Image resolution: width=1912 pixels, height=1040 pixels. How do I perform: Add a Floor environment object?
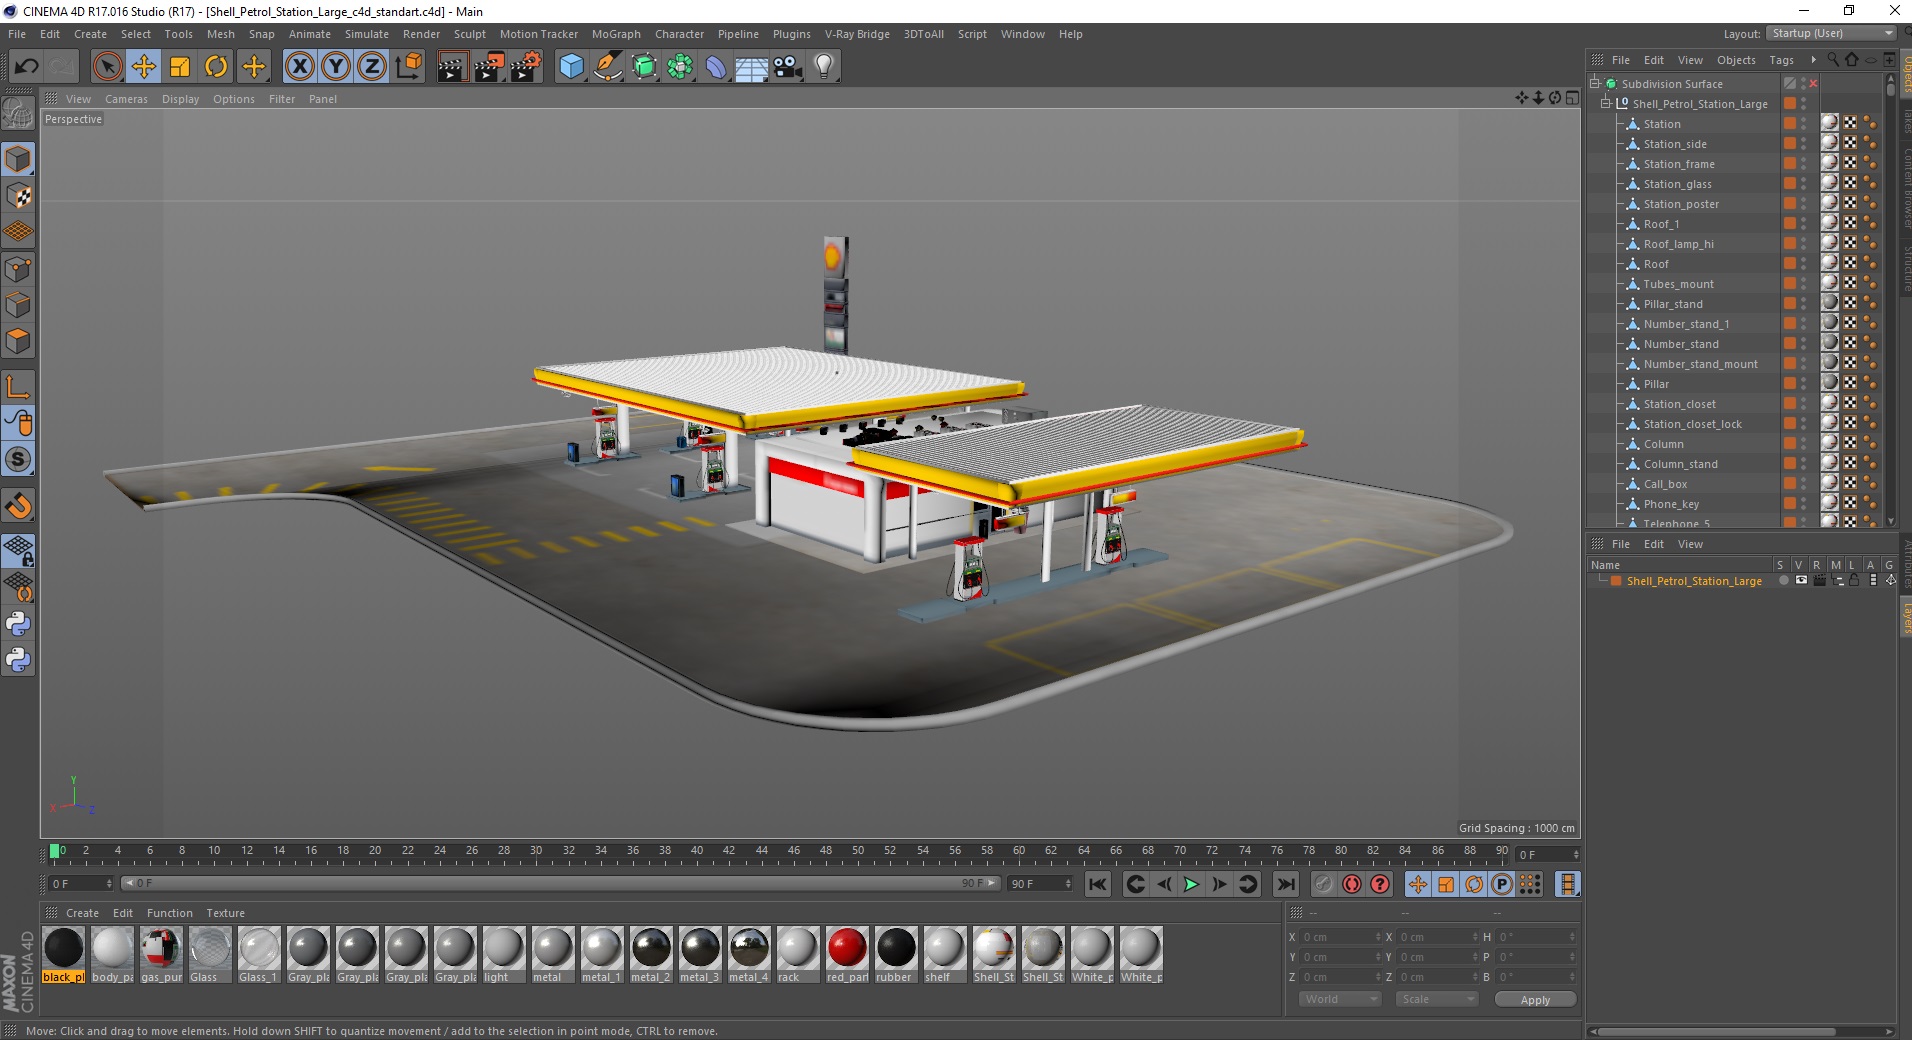pyautogui.click(x=752, y=67)
